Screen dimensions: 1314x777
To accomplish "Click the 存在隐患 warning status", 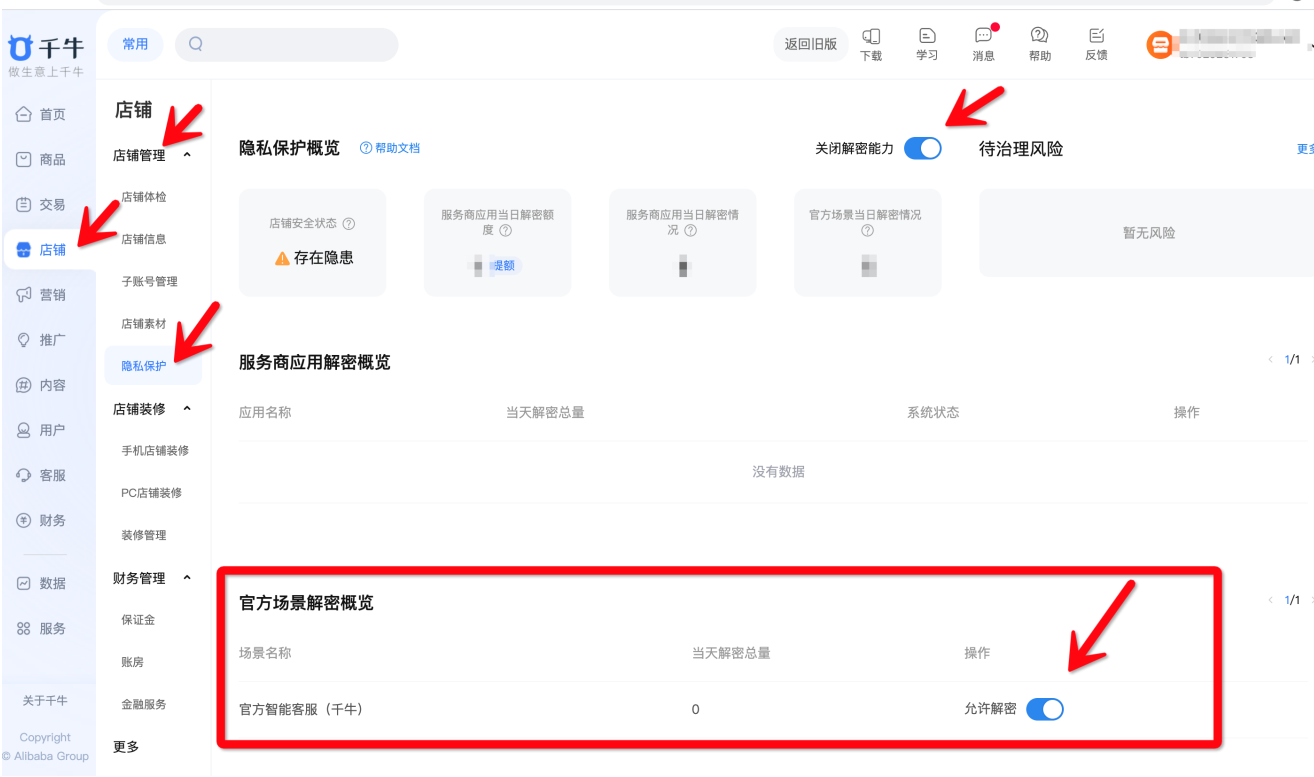I will coord(314,258).
